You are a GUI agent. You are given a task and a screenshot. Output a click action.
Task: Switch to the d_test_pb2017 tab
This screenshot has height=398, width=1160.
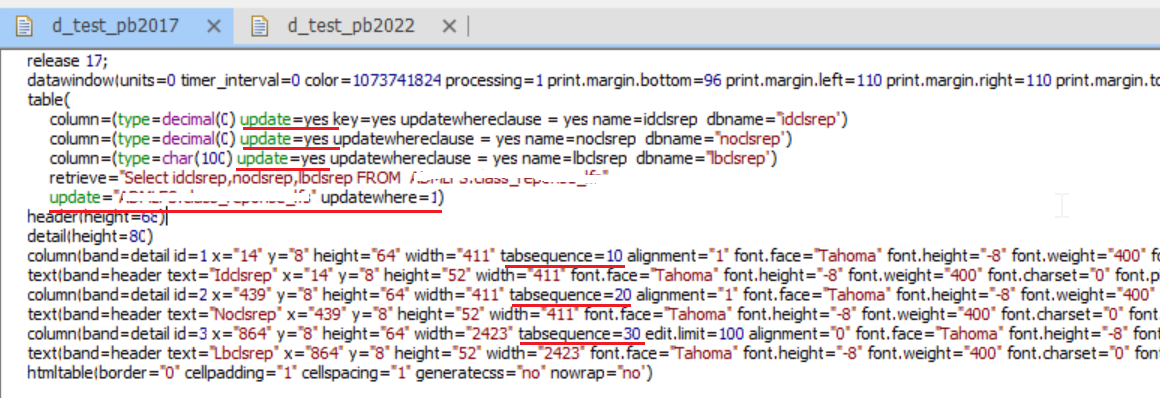click(x=115, y=26)
